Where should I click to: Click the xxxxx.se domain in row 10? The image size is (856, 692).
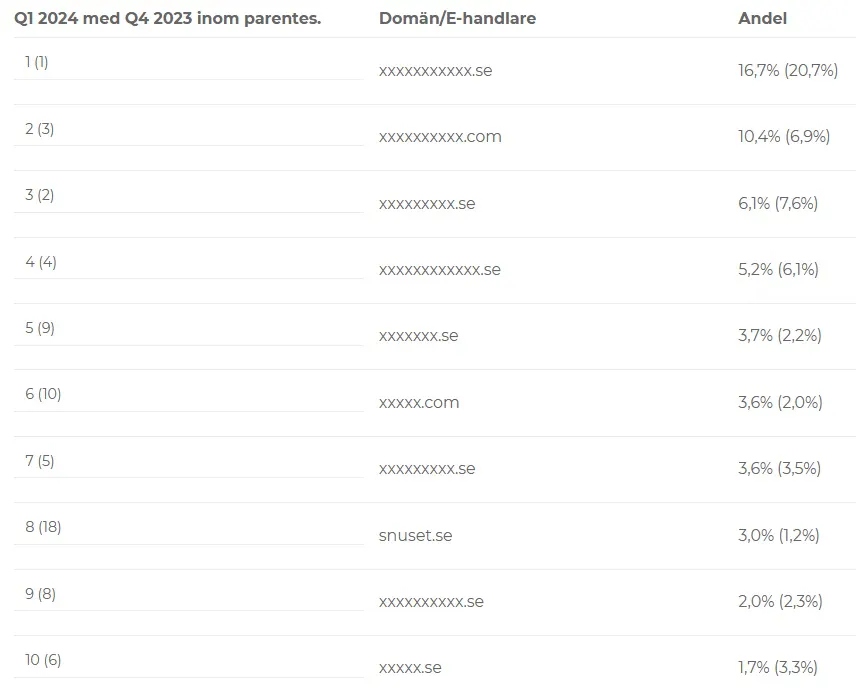click(x=410, y=668)
